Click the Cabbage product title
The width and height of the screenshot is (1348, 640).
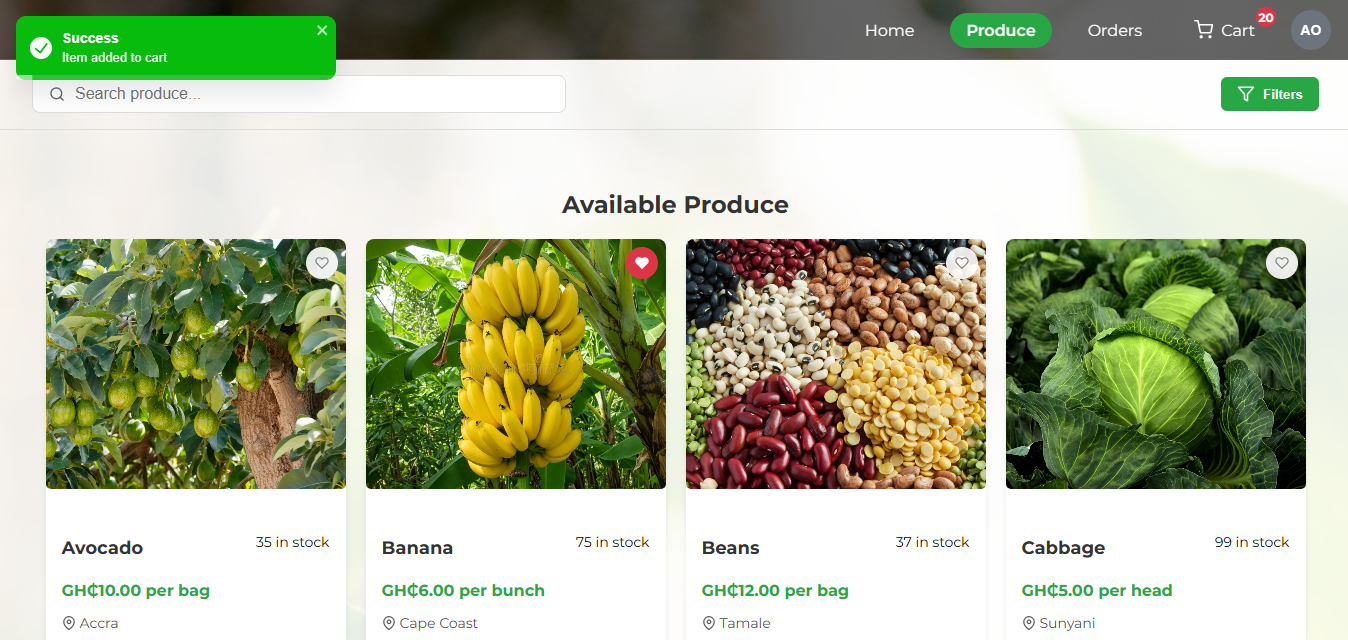(1063, 548)
